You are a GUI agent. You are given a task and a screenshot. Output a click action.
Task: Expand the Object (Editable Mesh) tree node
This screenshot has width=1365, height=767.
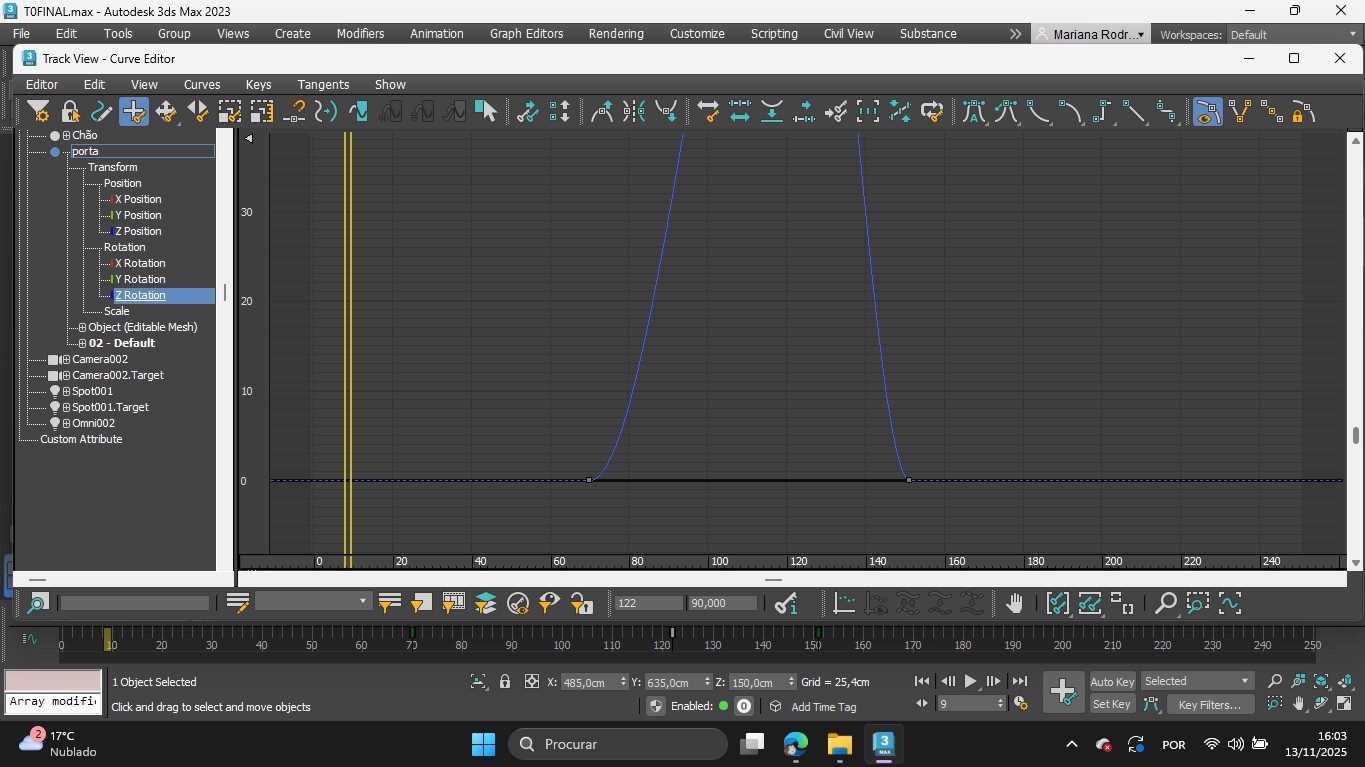click(83, 327)
